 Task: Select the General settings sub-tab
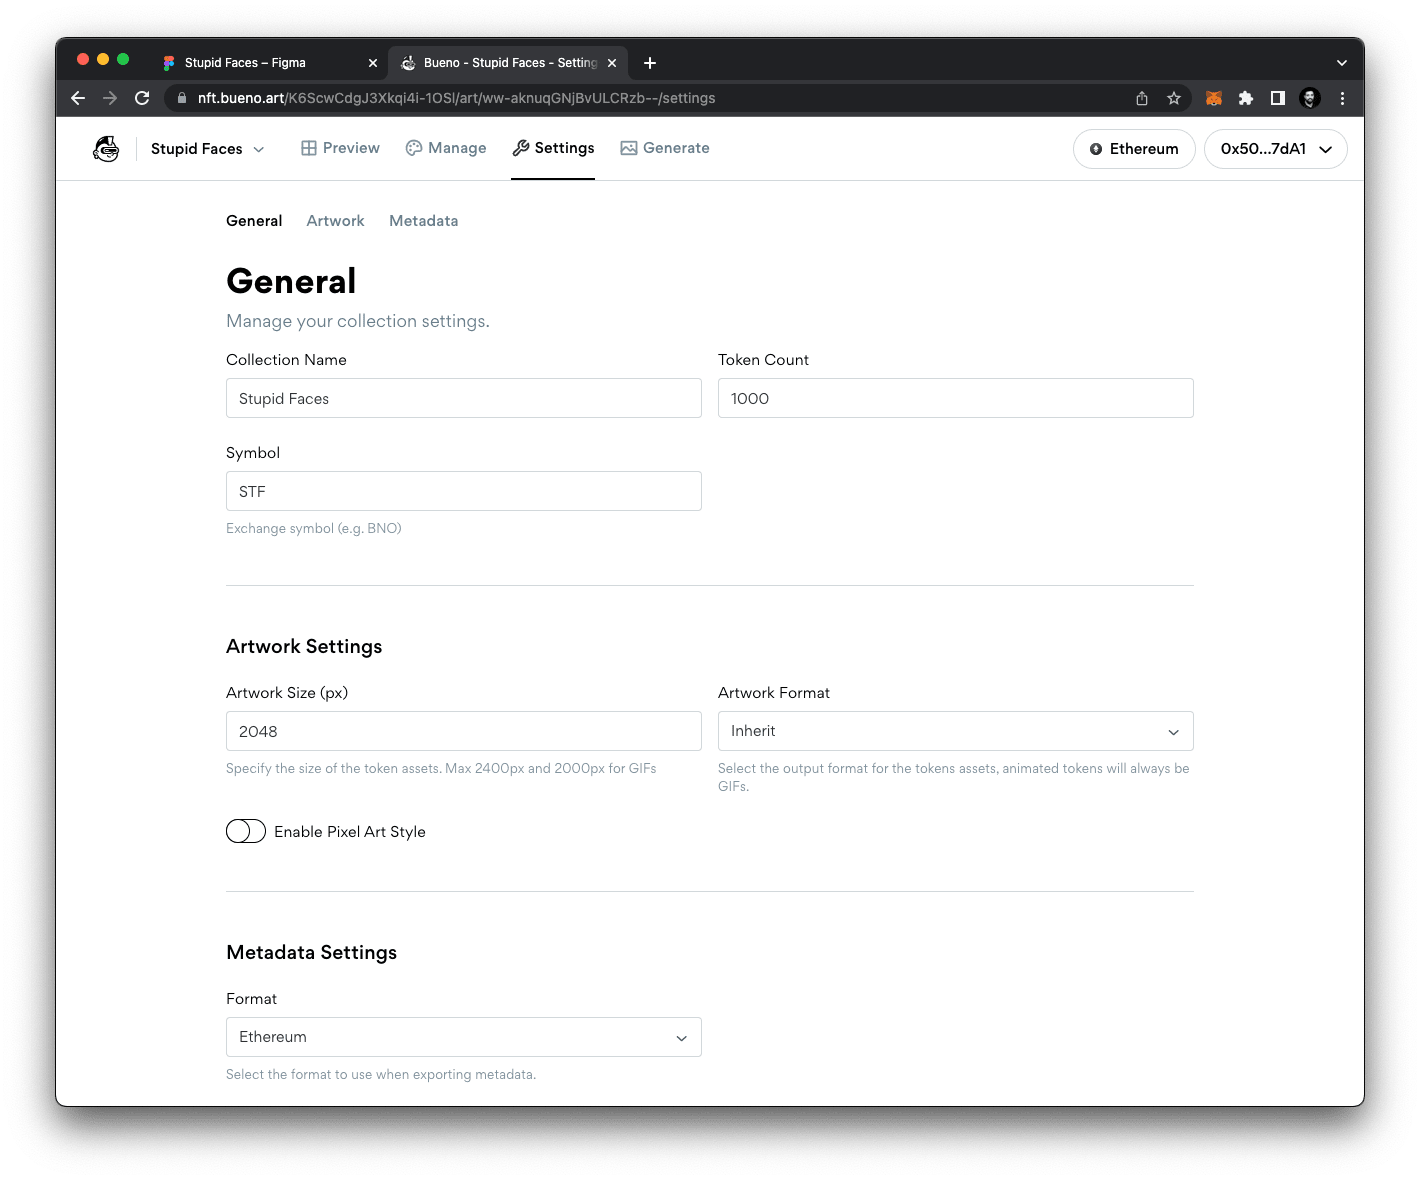tap(254, 221)
